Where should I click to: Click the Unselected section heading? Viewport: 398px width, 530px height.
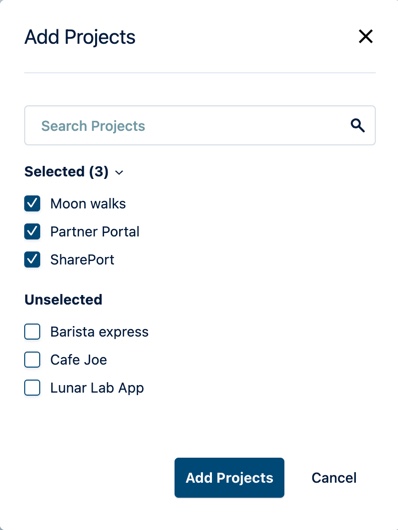click(x=63, y=299)
